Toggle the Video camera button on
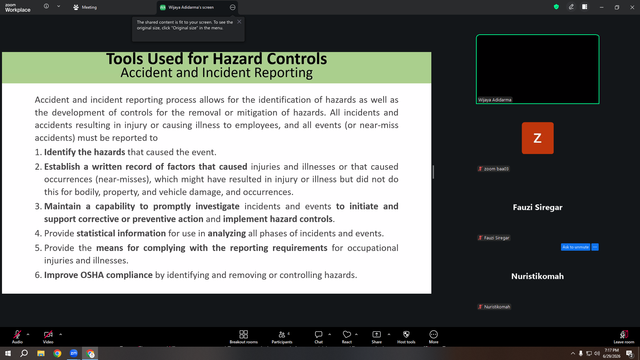The width and height of the screenshot is (640, 360). [x=48, y=335]
